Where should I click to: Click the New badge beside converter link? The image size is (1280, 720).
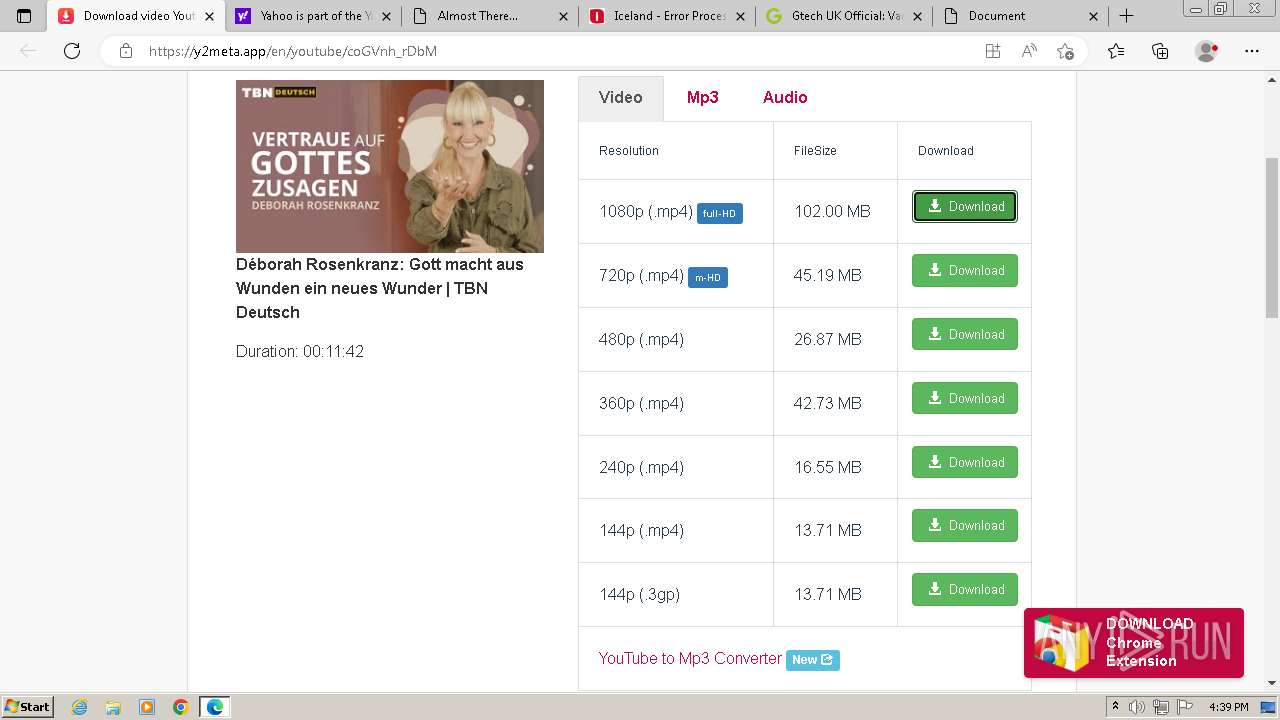coord(813,659)
